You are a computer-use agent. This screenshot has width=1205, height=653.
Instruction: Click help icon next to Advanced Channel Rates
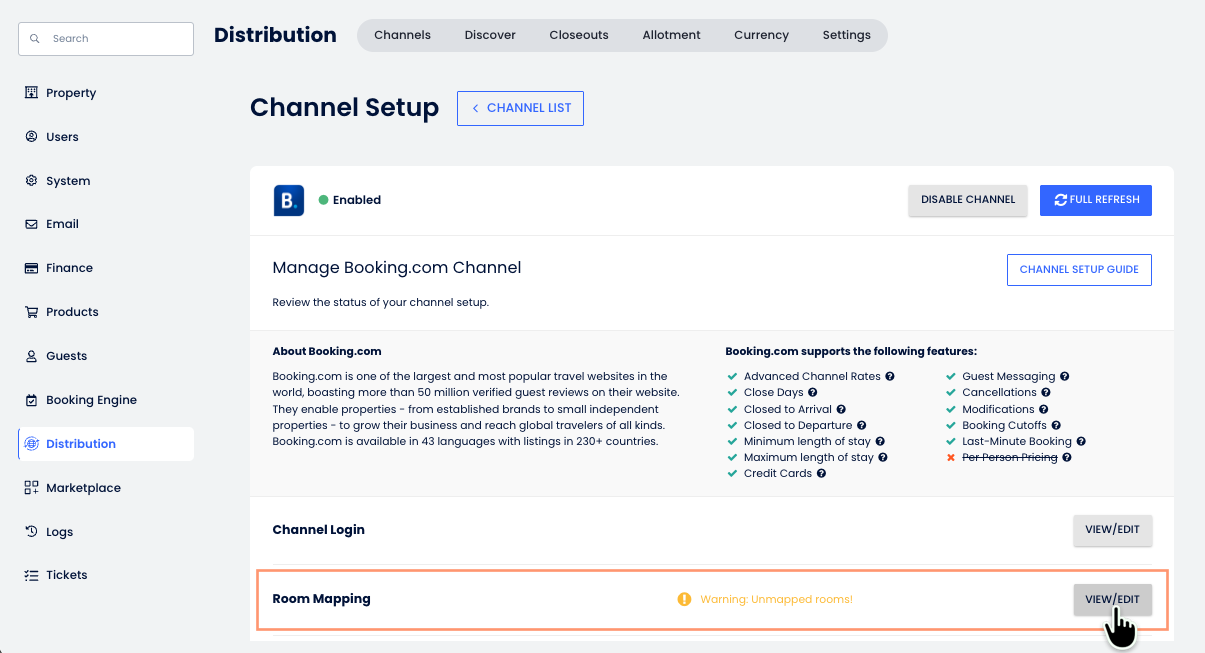pyautogui.click(x=890, y=377)
